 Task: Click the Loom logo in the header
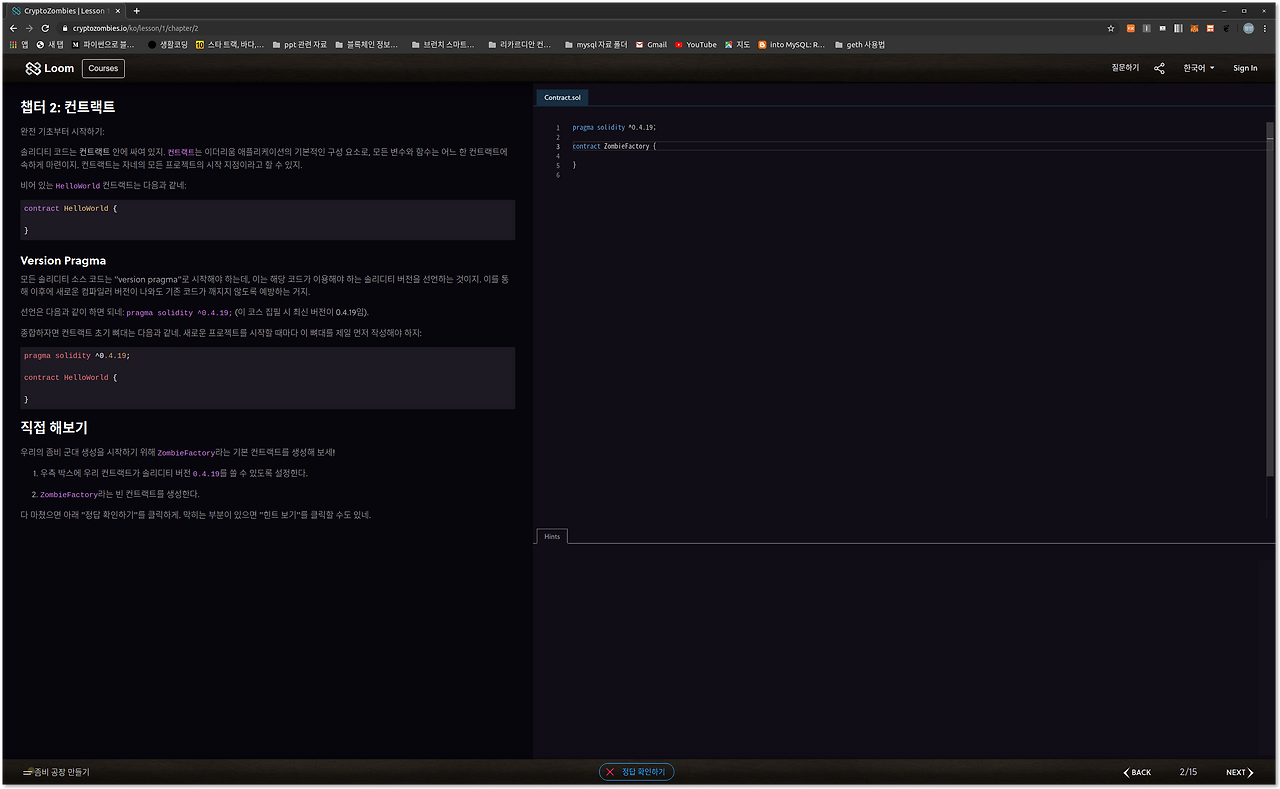tap(50, 68)
